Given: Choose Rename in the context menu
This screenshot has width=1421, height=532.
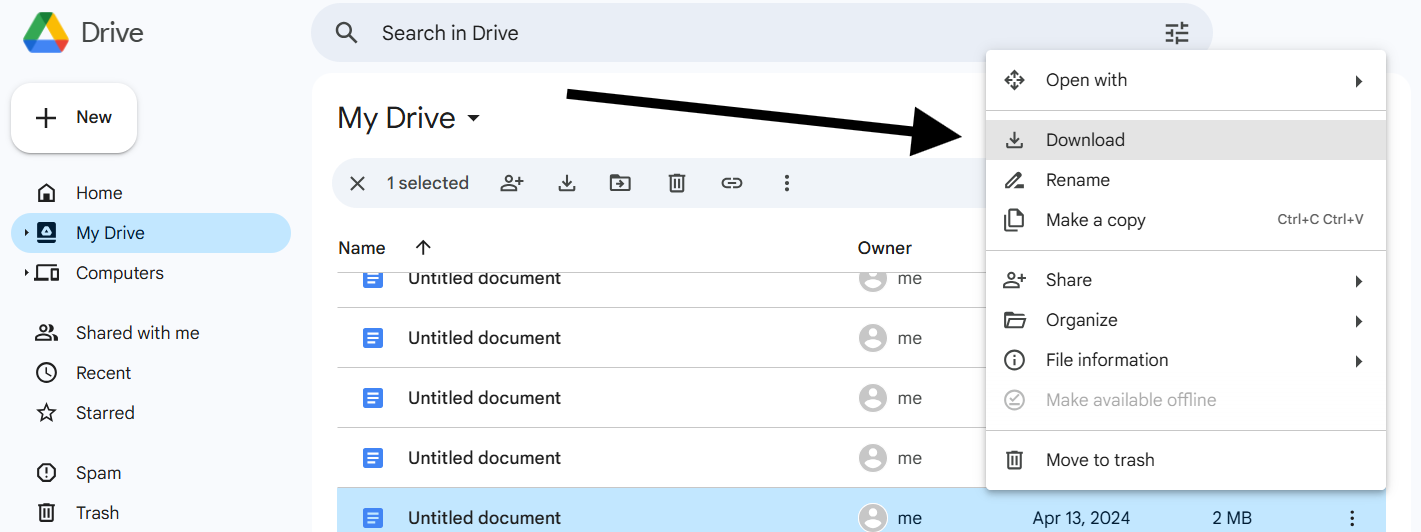Looking at the screenshot, I should 1077,180.
